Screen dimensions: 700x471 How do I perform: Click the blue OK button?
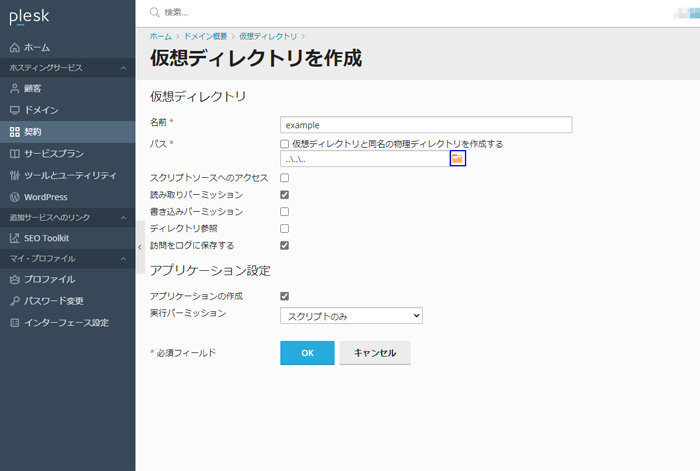coord(307,353)
